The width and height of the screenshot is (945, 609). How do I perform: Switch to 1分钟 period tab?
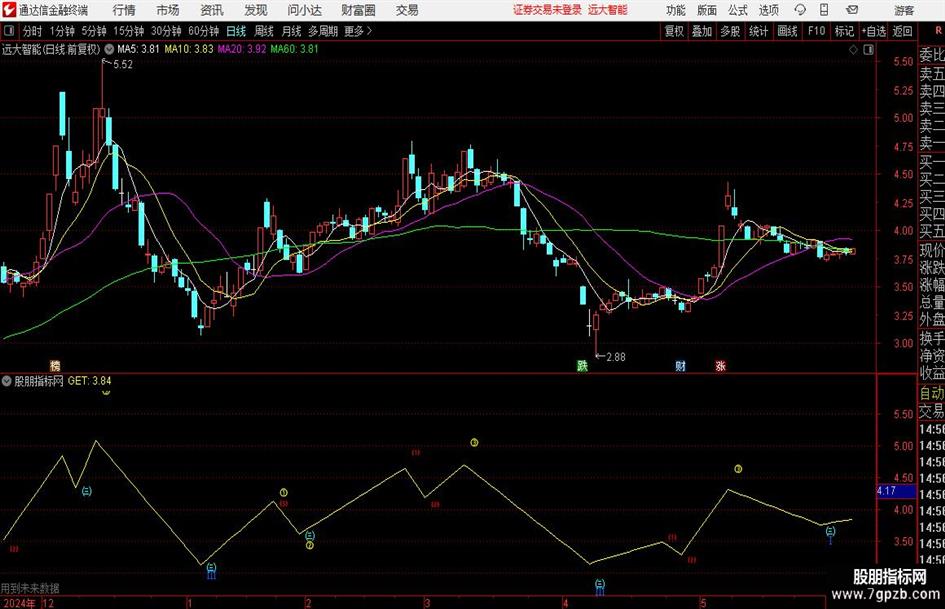[x=62, y=31]
